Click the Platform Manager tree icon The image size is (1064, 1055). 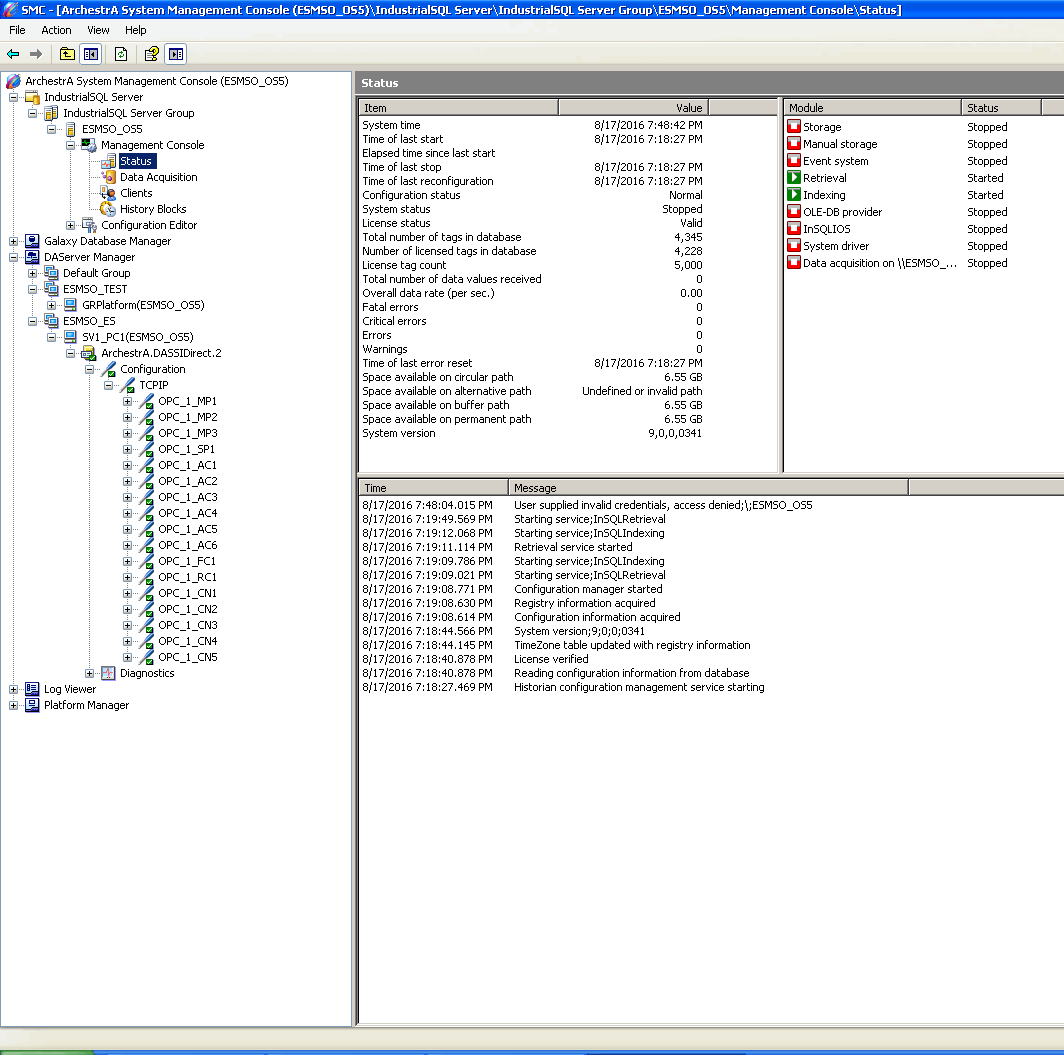coord(32,705)
